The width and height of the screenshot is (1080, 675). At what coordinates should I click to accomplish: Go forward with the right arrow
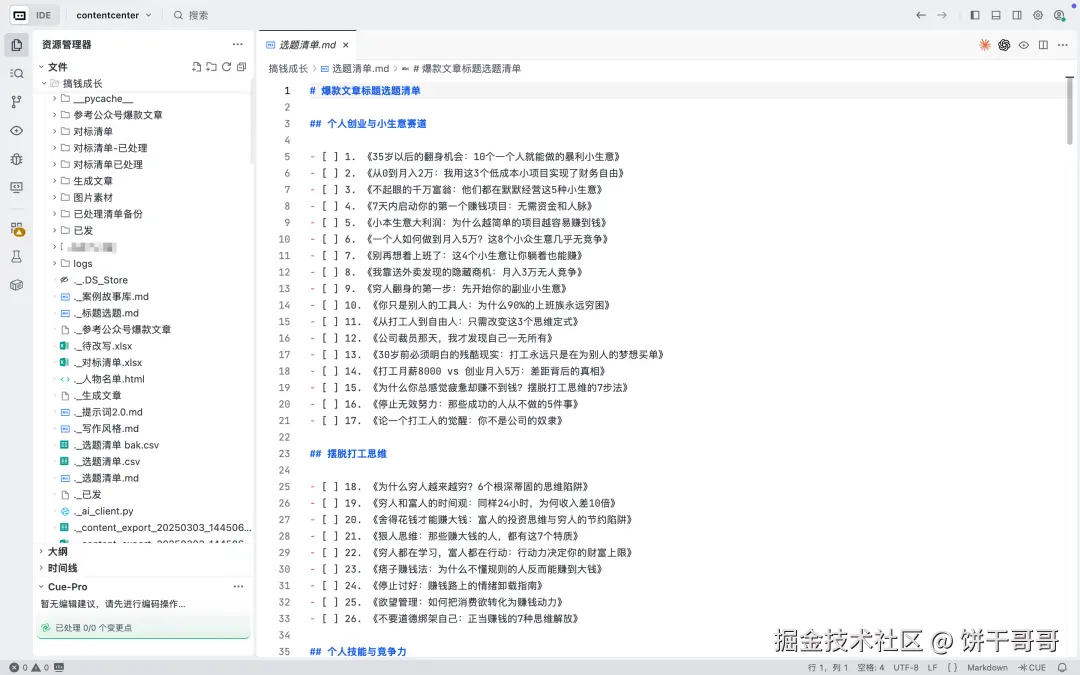(942, 15)
